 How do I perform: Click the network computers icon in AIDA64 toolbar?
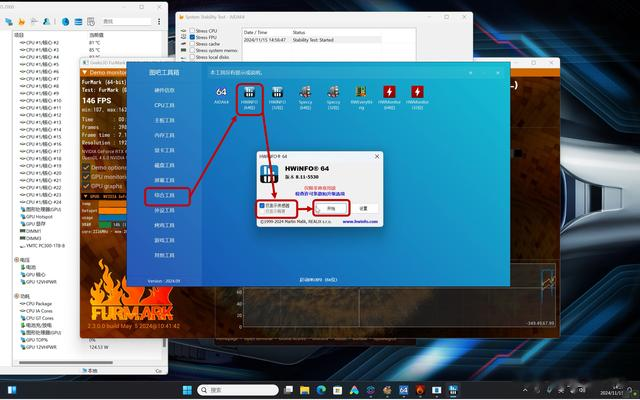(x=9, y=22)
